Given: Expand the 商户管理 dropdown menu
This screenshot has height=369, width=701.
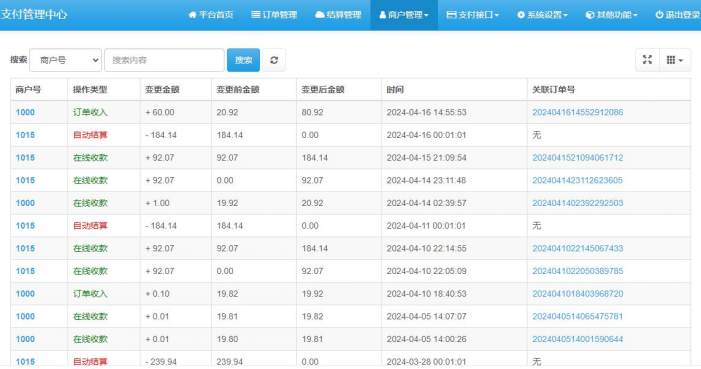Looking at the screenshot, I should pos(404,15).
